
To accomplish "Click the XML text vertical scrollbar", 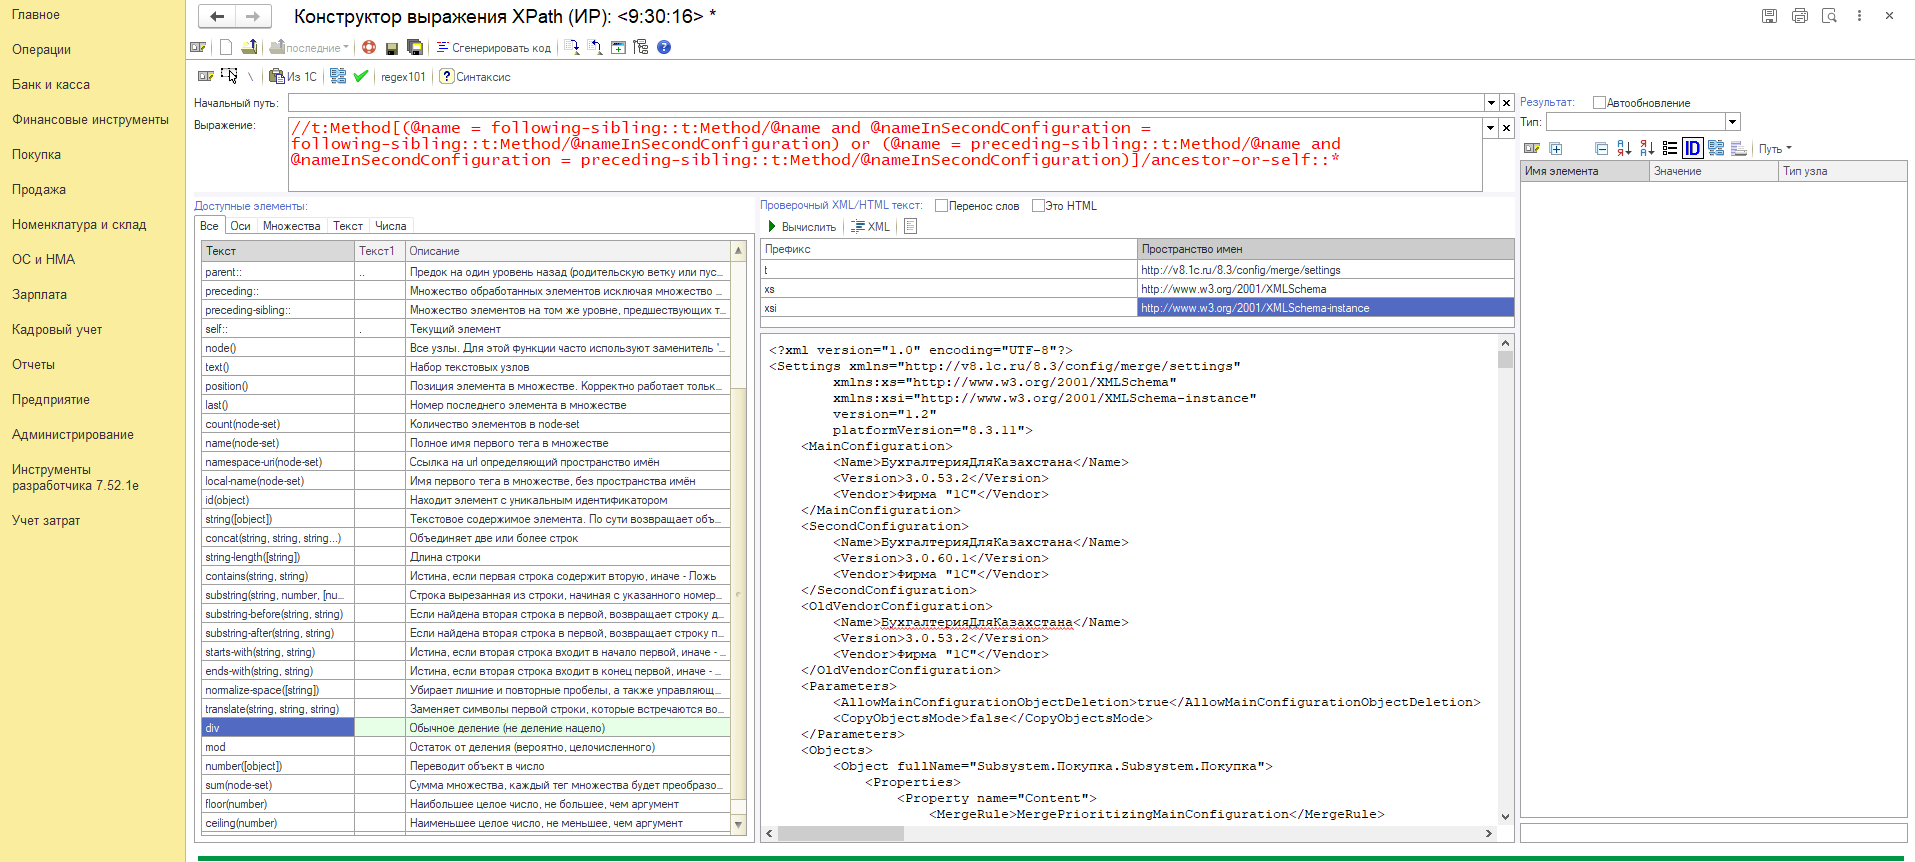I will 1505,580.
